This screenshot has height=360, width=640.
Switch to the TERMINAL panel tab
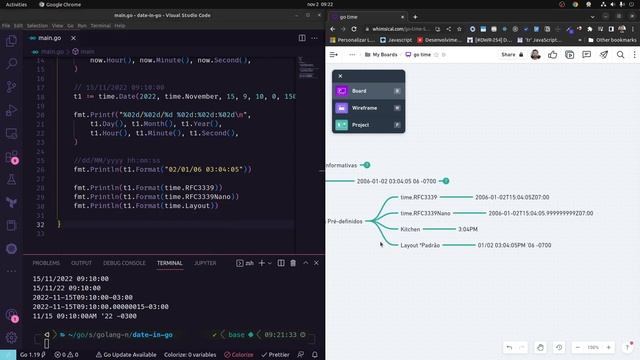[x=170, y=263]
